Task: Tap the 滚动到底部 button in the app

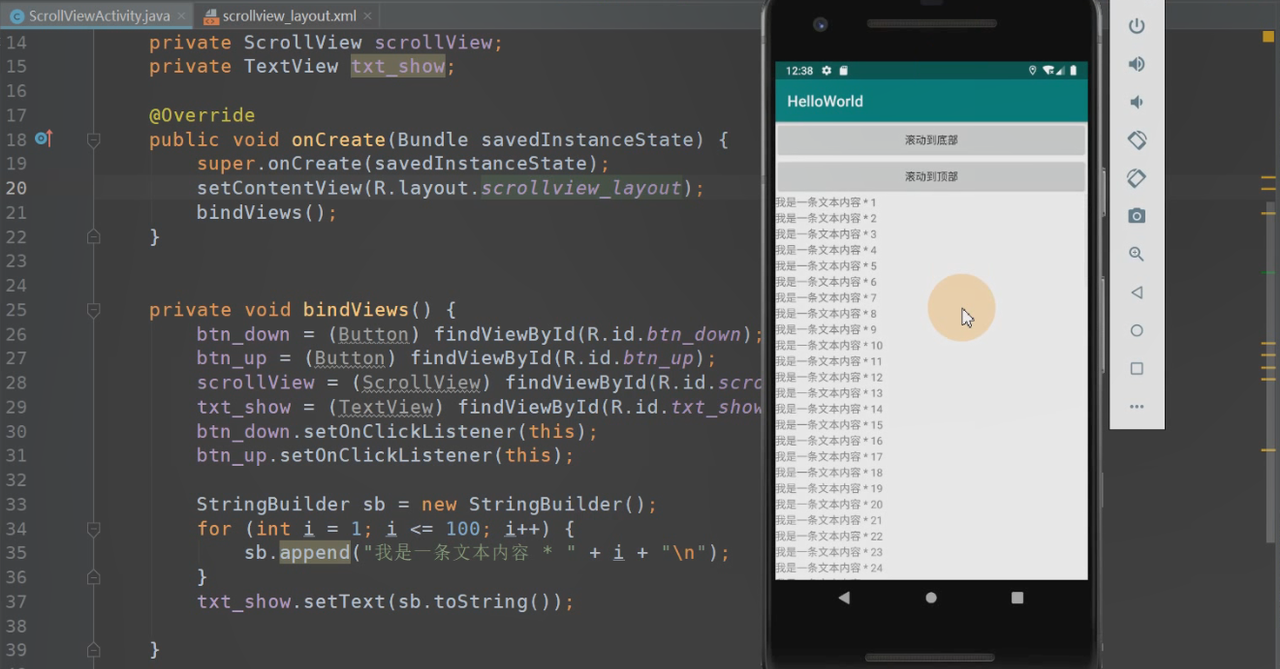Action: click(x=931, y=140)
